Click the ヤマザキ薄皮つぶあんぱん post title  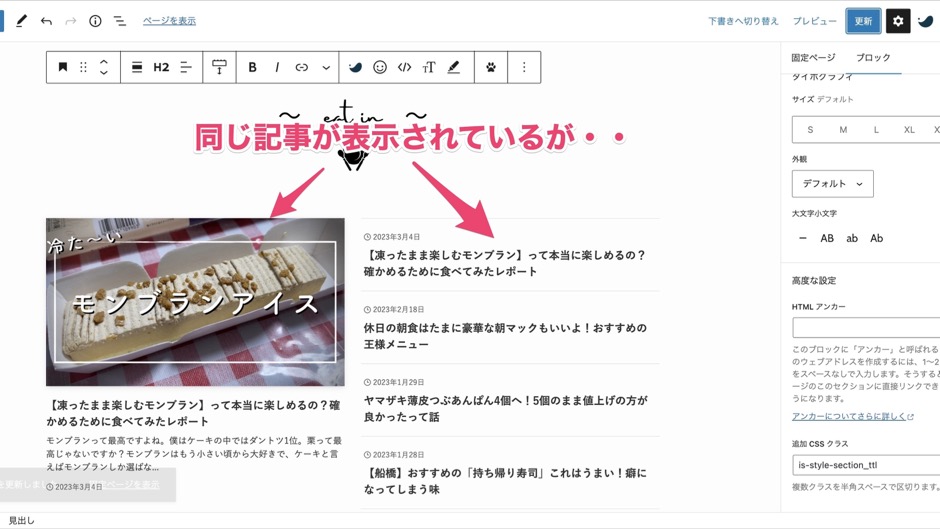coord(505,408)
